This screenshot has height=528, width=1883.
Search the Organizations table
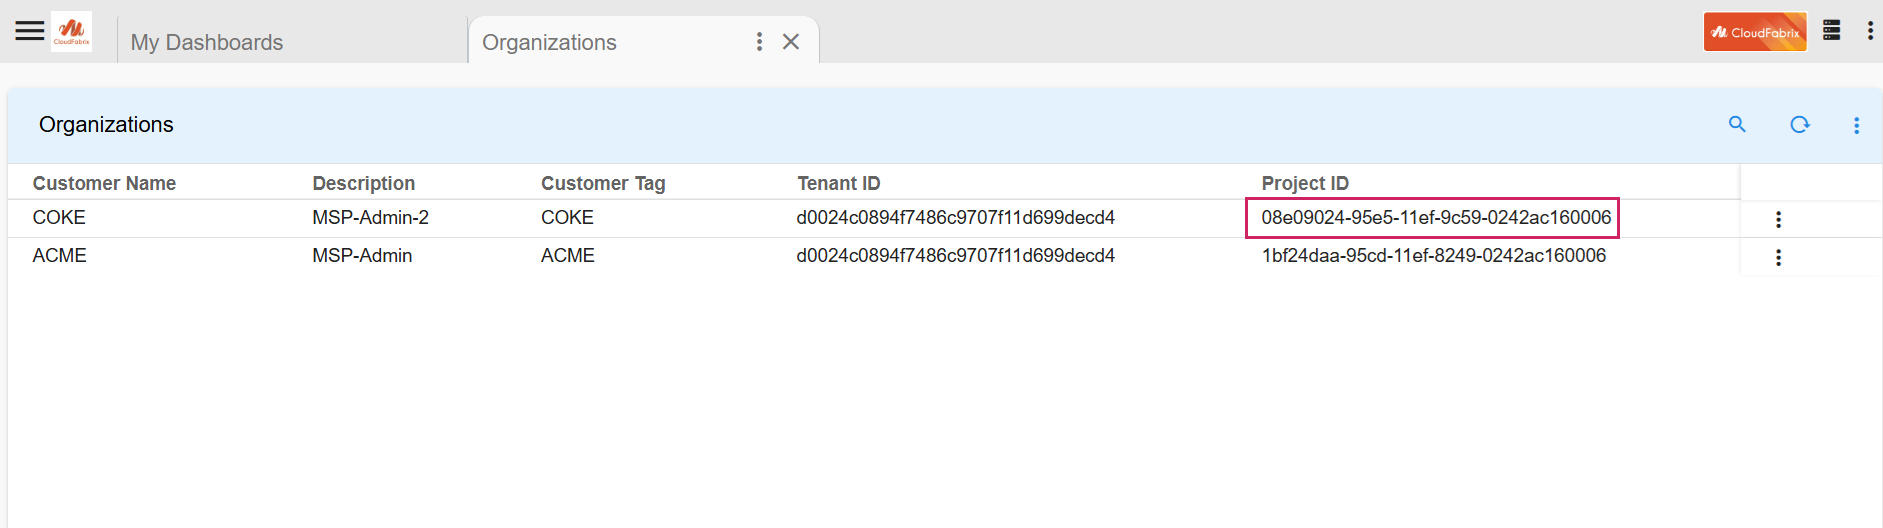click(x=1737, y=124)
